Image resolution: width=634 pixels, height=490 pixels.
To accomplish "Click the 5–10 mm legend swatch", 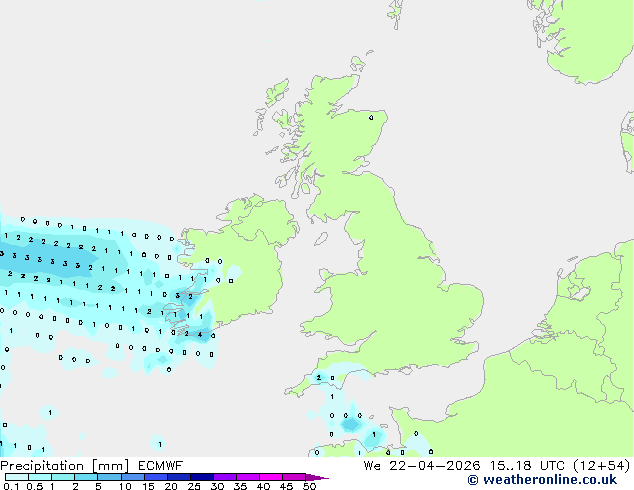I will [x=109, y=477].
